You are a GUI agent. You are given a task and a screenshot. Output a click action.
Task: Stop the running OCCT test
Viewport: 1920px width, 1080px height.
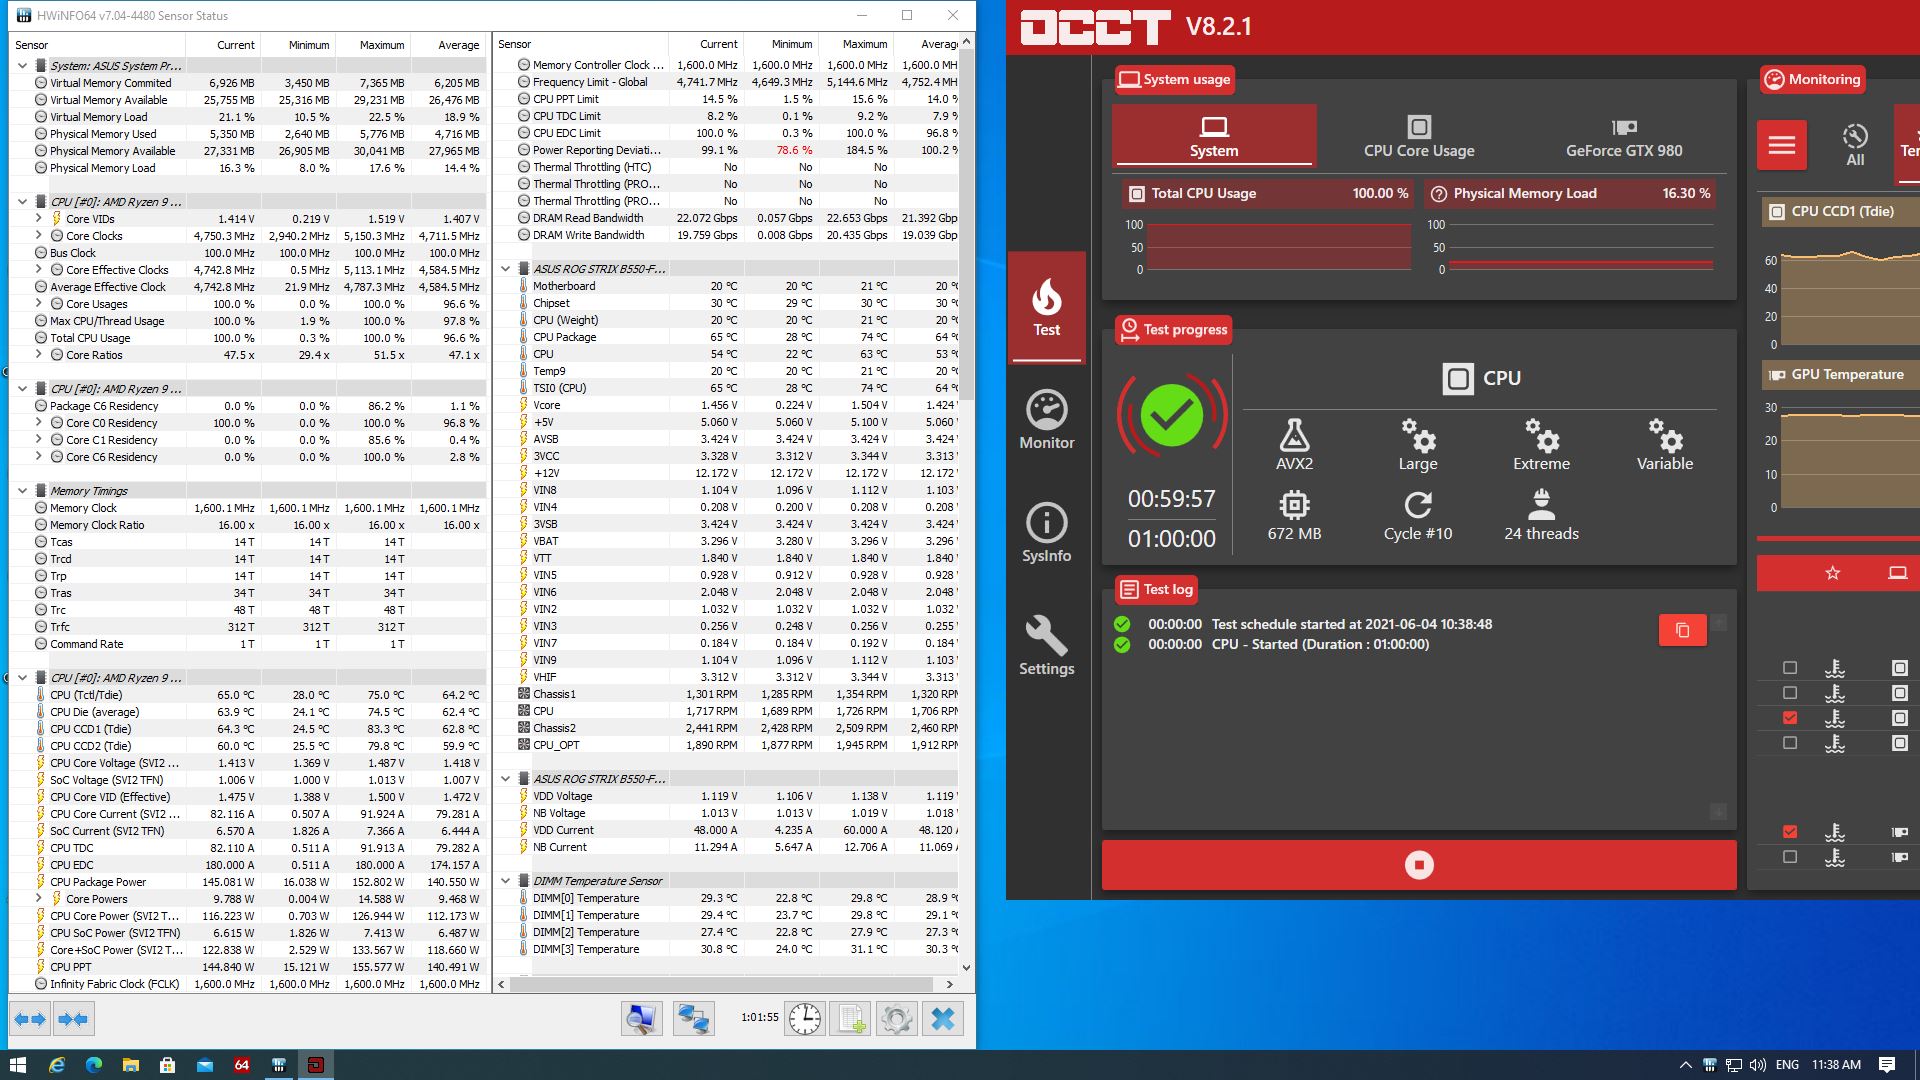(x=1419, y=865)
